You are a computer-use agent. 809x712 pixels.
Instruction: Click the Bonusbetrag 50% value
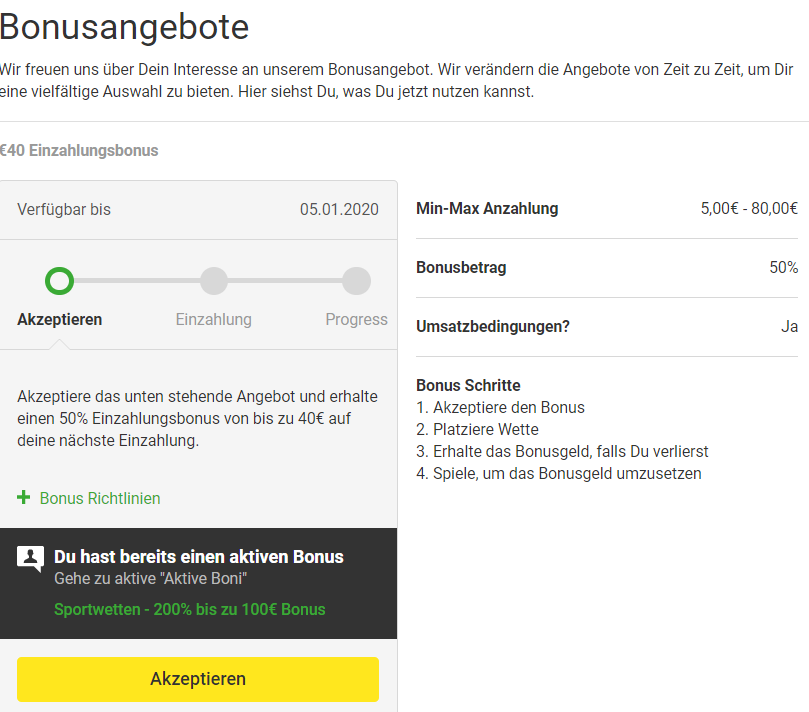tap(784, 267)
